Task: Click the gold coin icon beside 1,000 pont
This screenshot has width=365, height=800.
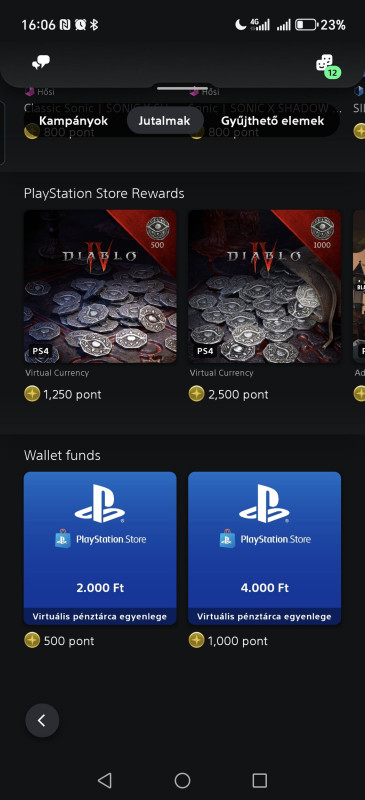Action: click(197, 641)
